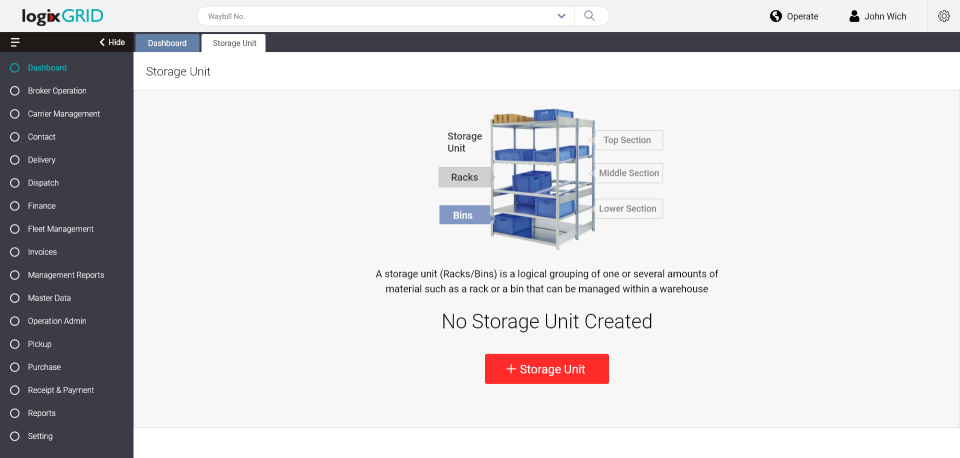This screenshot has height=458, width=960.
Task: Click the circle icon beside Dashboard
Action: coord(15,68)
